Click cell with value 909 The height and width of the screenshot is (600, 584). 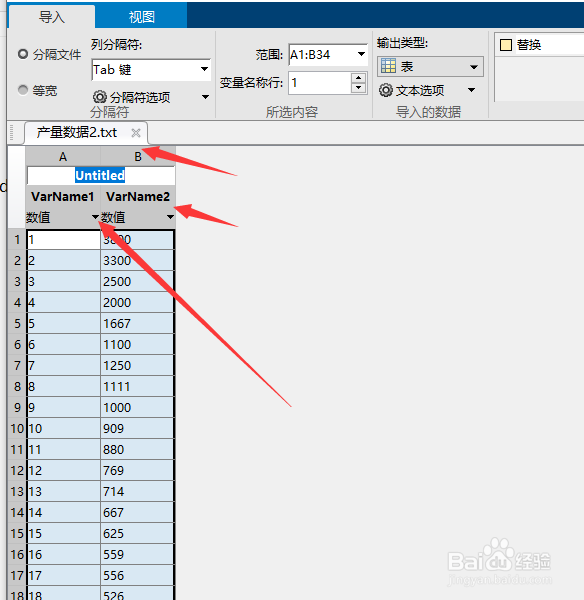pos(137,429)
